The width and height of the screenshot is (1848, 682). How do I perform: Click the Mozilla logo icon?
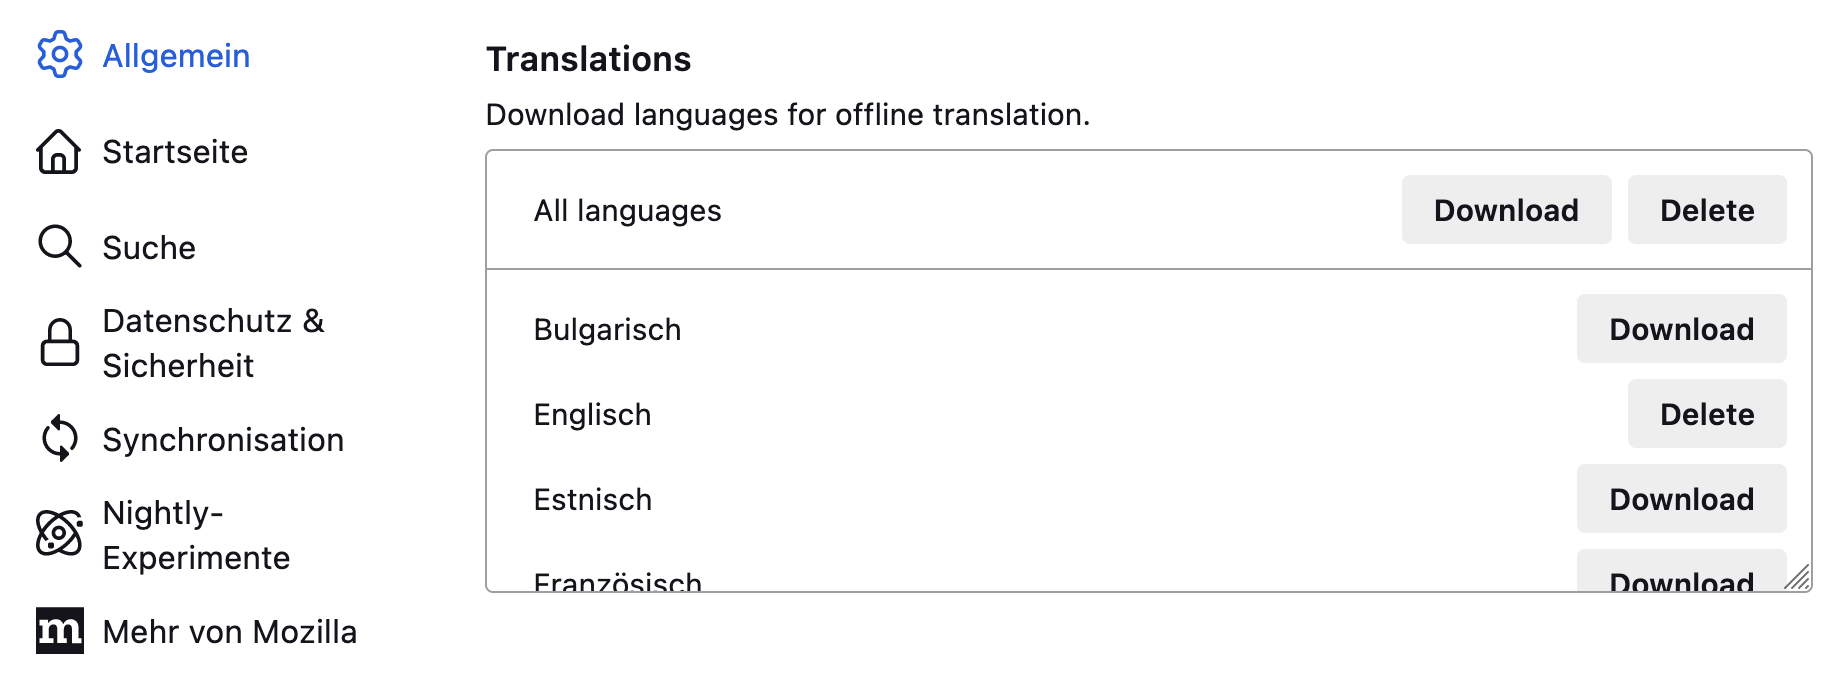point(59,630)
